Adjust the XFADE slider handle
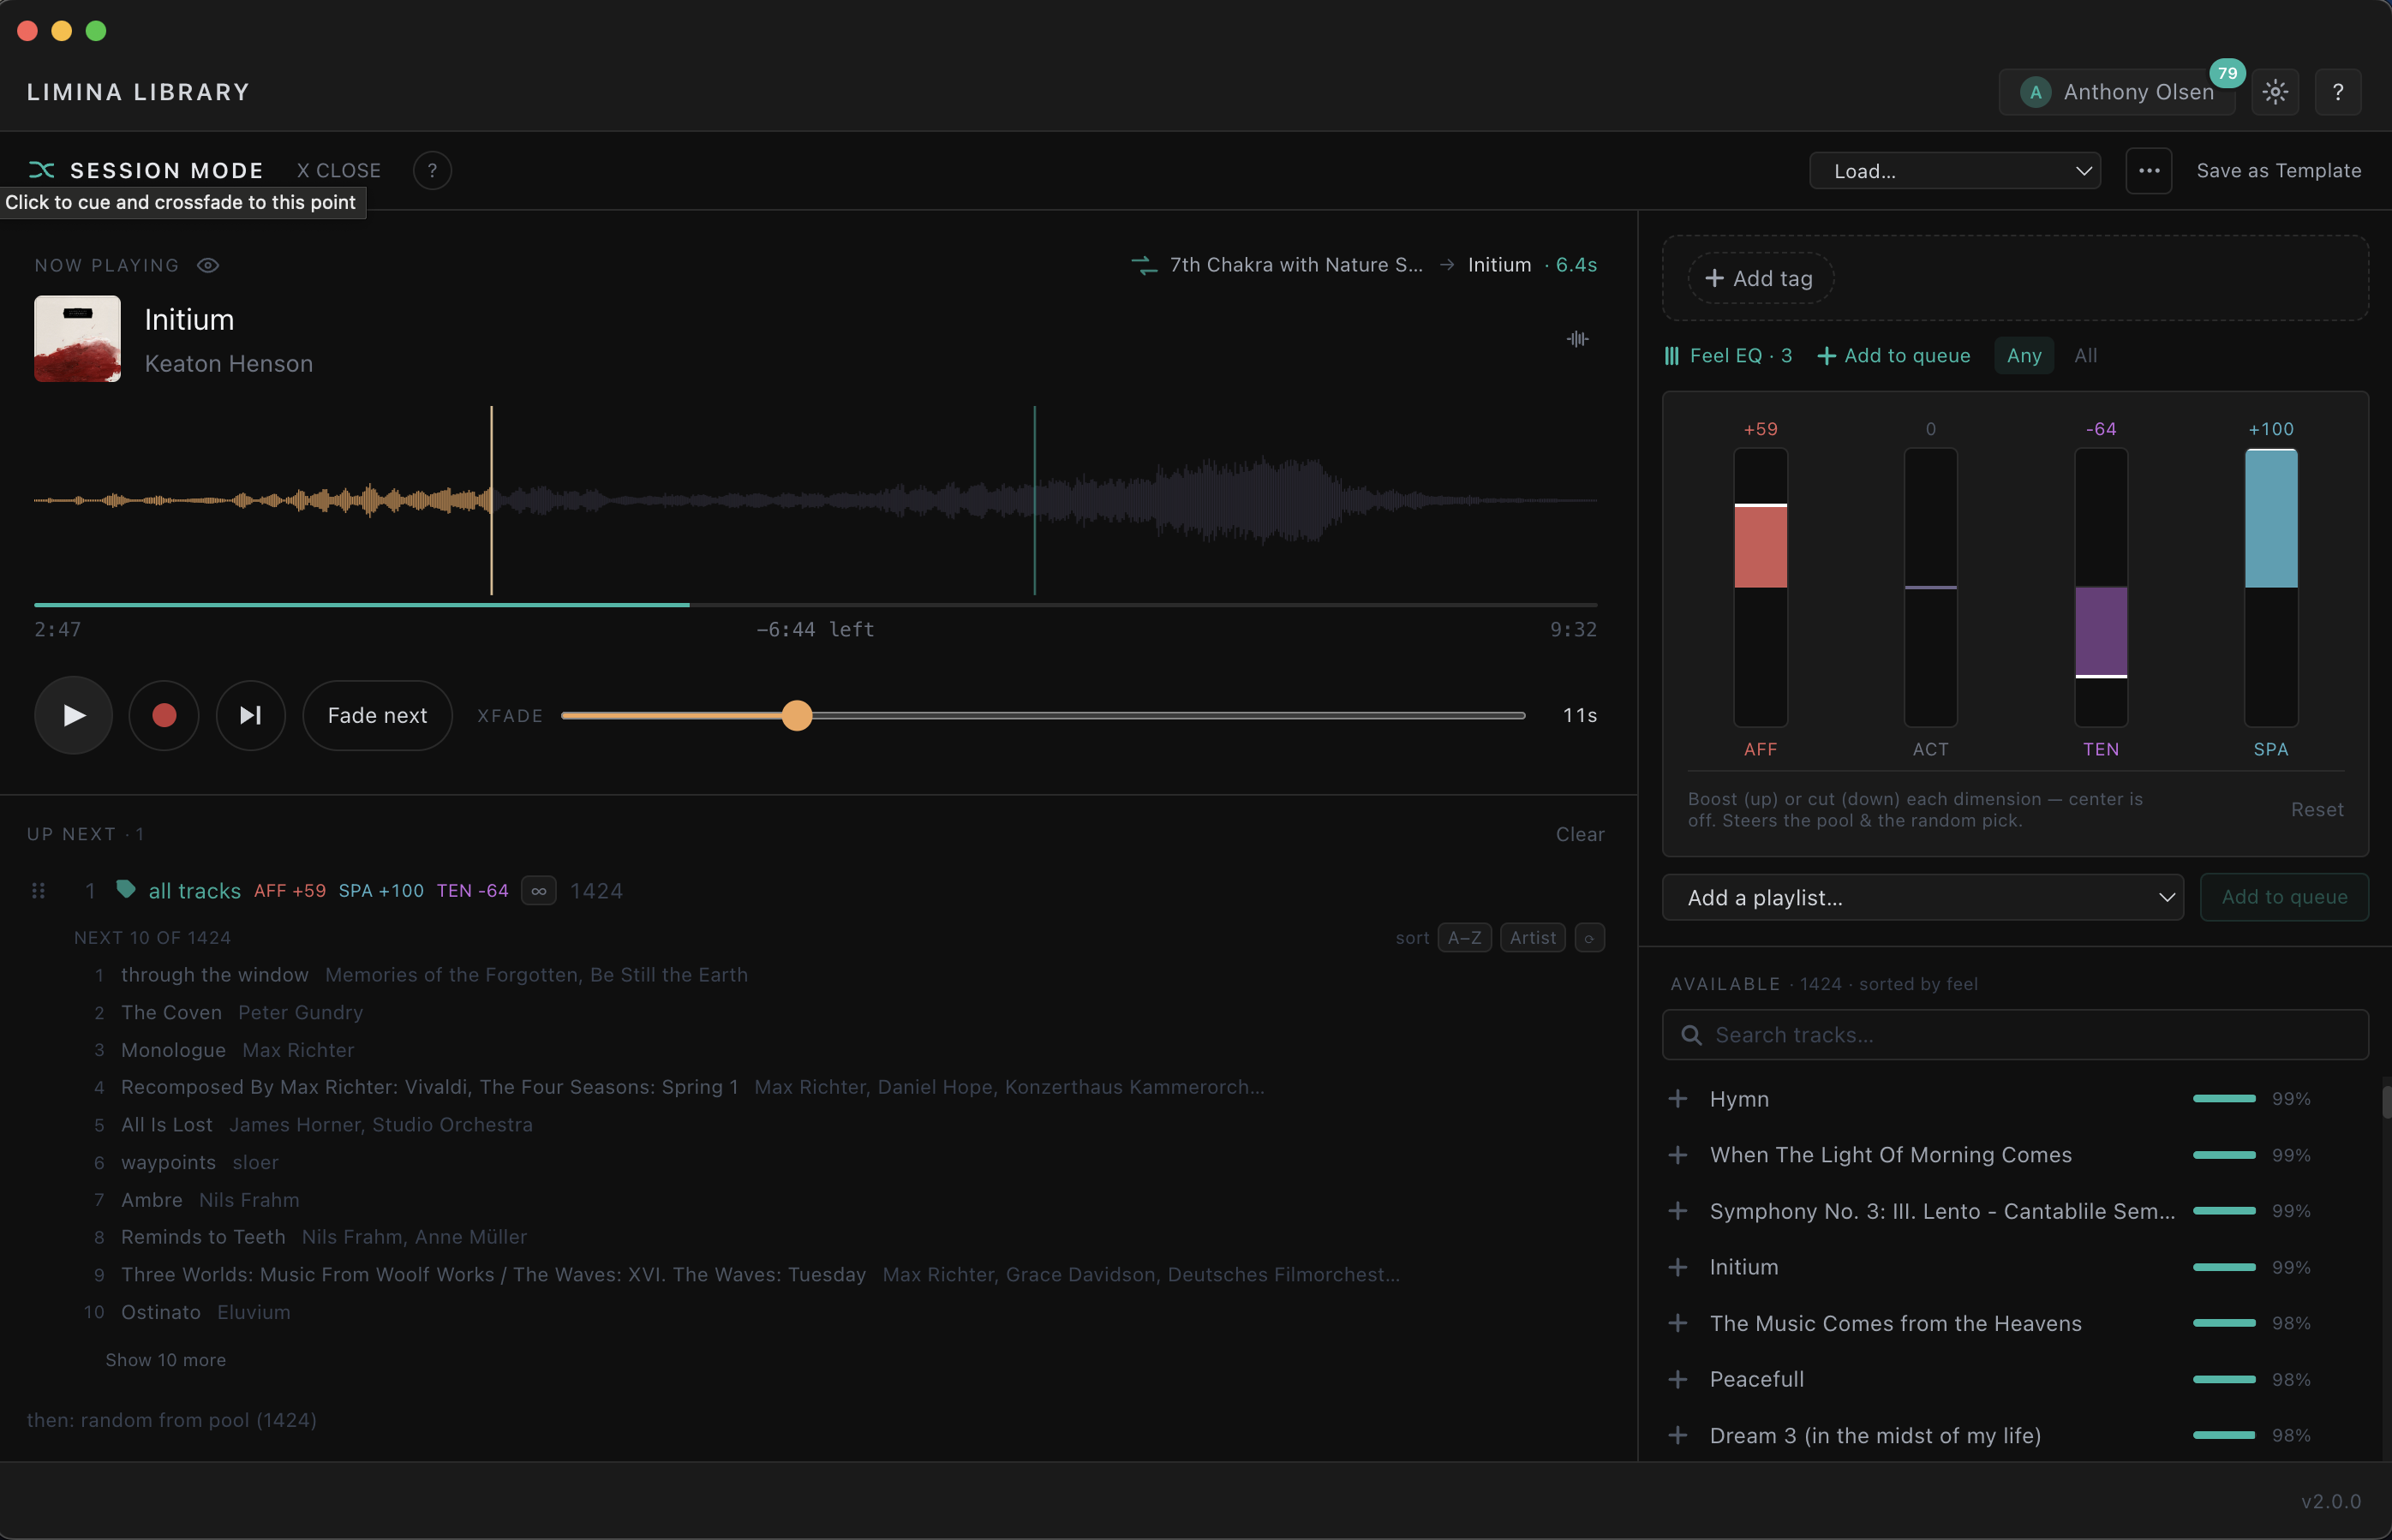 pos(797,715)
